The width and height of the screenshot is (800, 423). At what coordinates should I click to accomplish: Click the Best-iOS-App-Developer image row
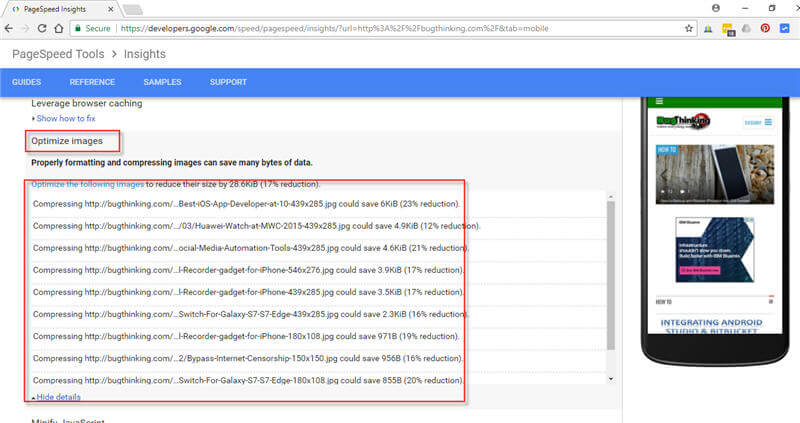pyautogui.click(x=246, y=204)
